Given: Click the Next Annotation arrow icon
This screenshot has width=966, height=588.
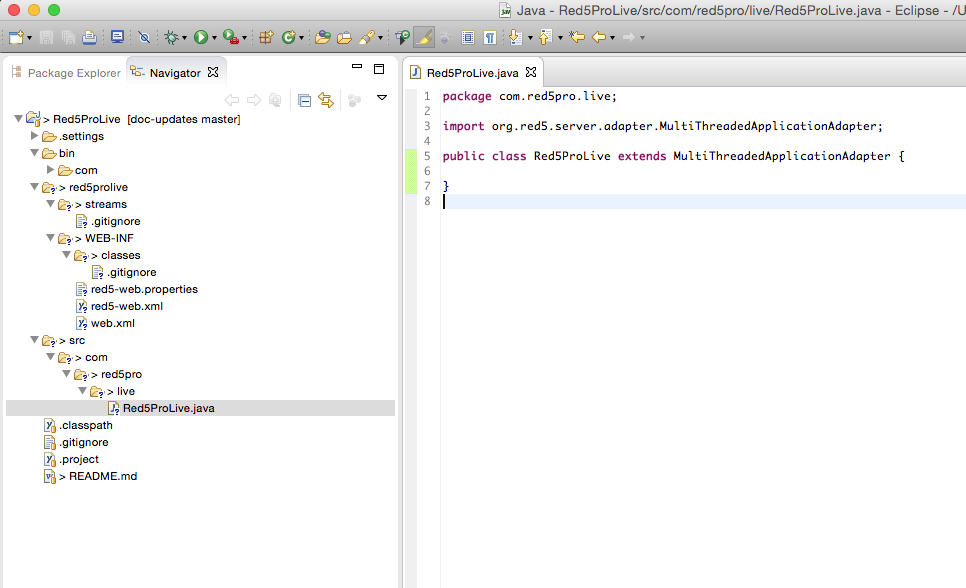Looking at the screenshot, I should 516,38.
